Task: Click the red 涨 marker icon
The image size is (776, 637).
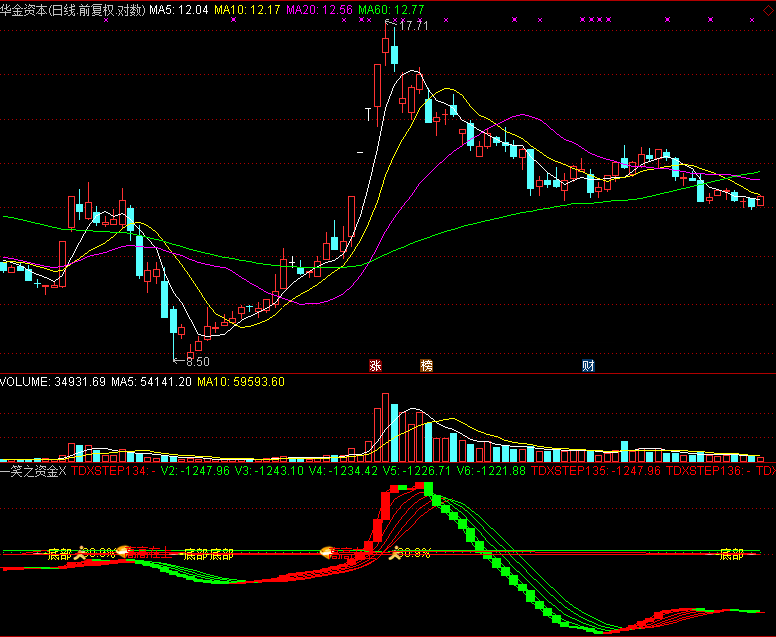Action: pos(375,366)
